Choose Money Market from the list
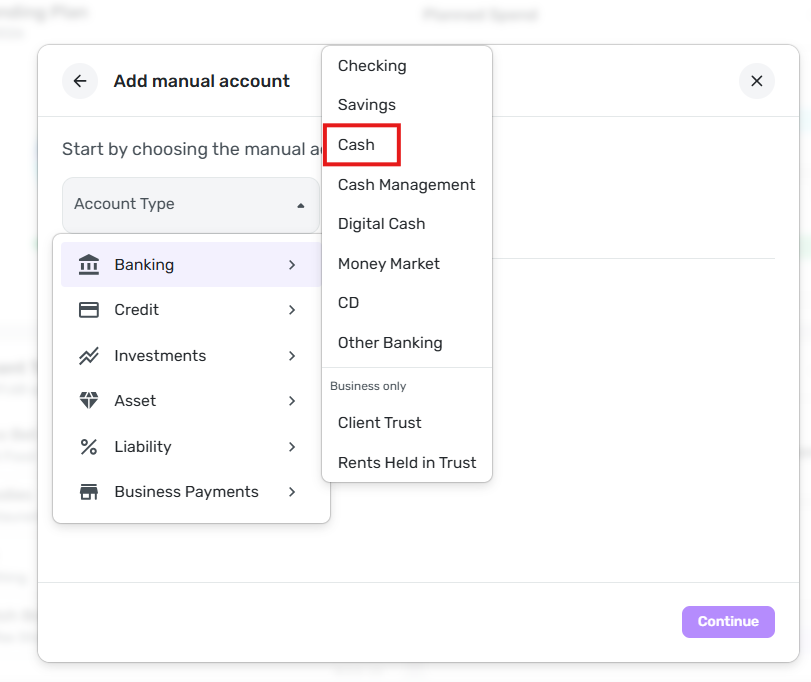The width and height of the screenshot is (811, 682). [x=389, y=264]
